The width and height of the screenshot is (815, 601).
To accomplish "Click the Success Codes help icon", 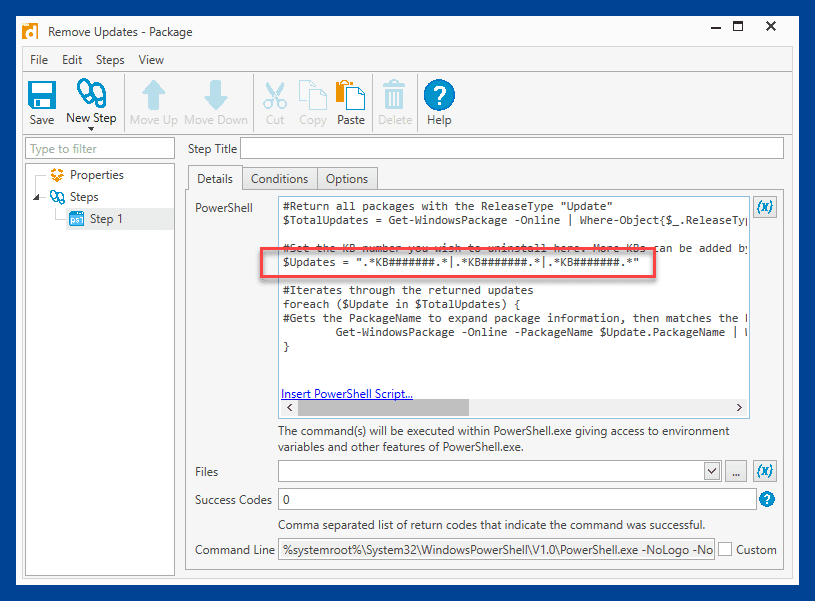I will tap(767, 500).
